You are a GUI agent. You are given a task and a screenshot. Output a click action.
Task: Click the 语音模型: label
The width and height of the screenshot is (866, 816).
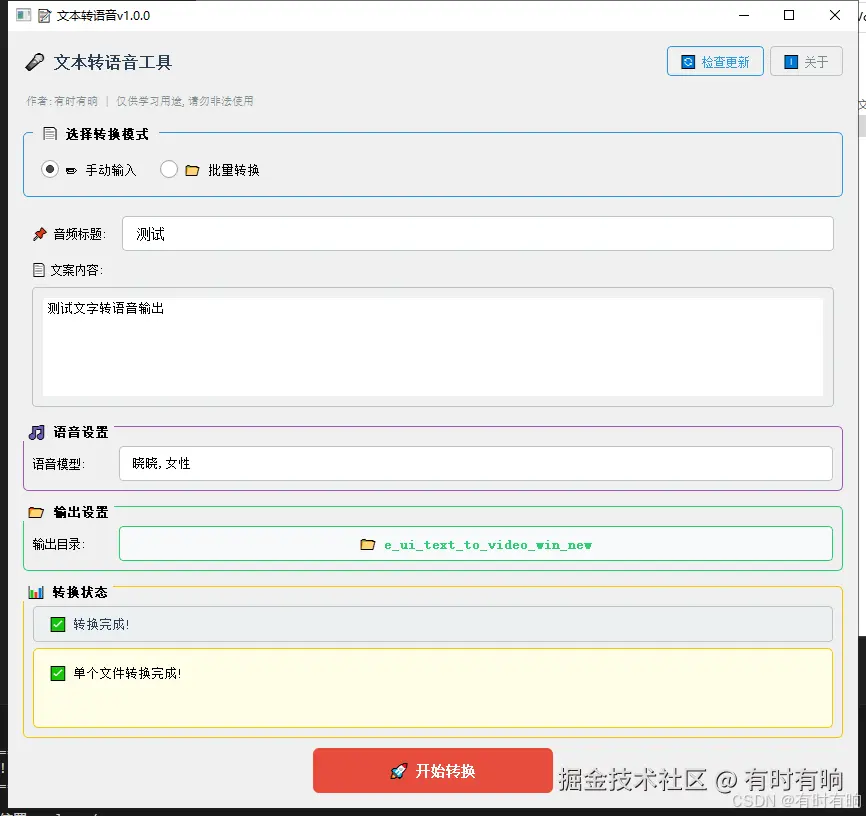tap(59, 464)
